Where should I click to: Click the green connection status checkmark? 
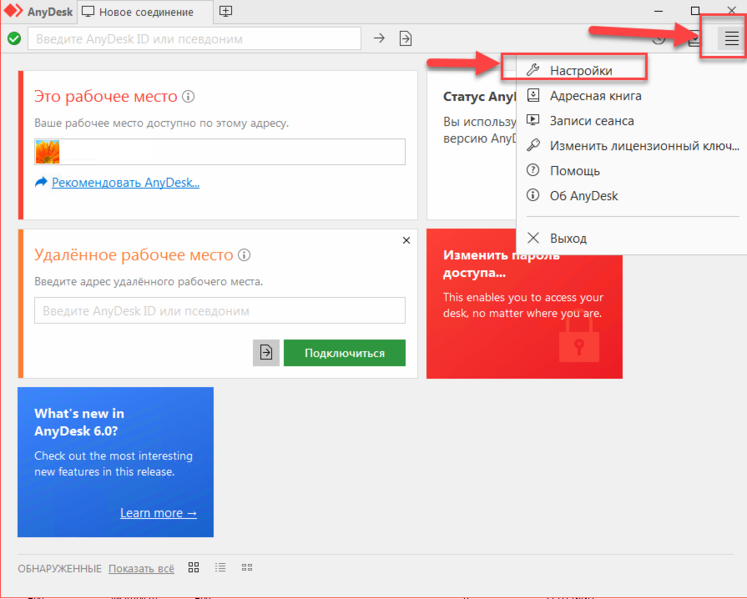click(14, 38)
